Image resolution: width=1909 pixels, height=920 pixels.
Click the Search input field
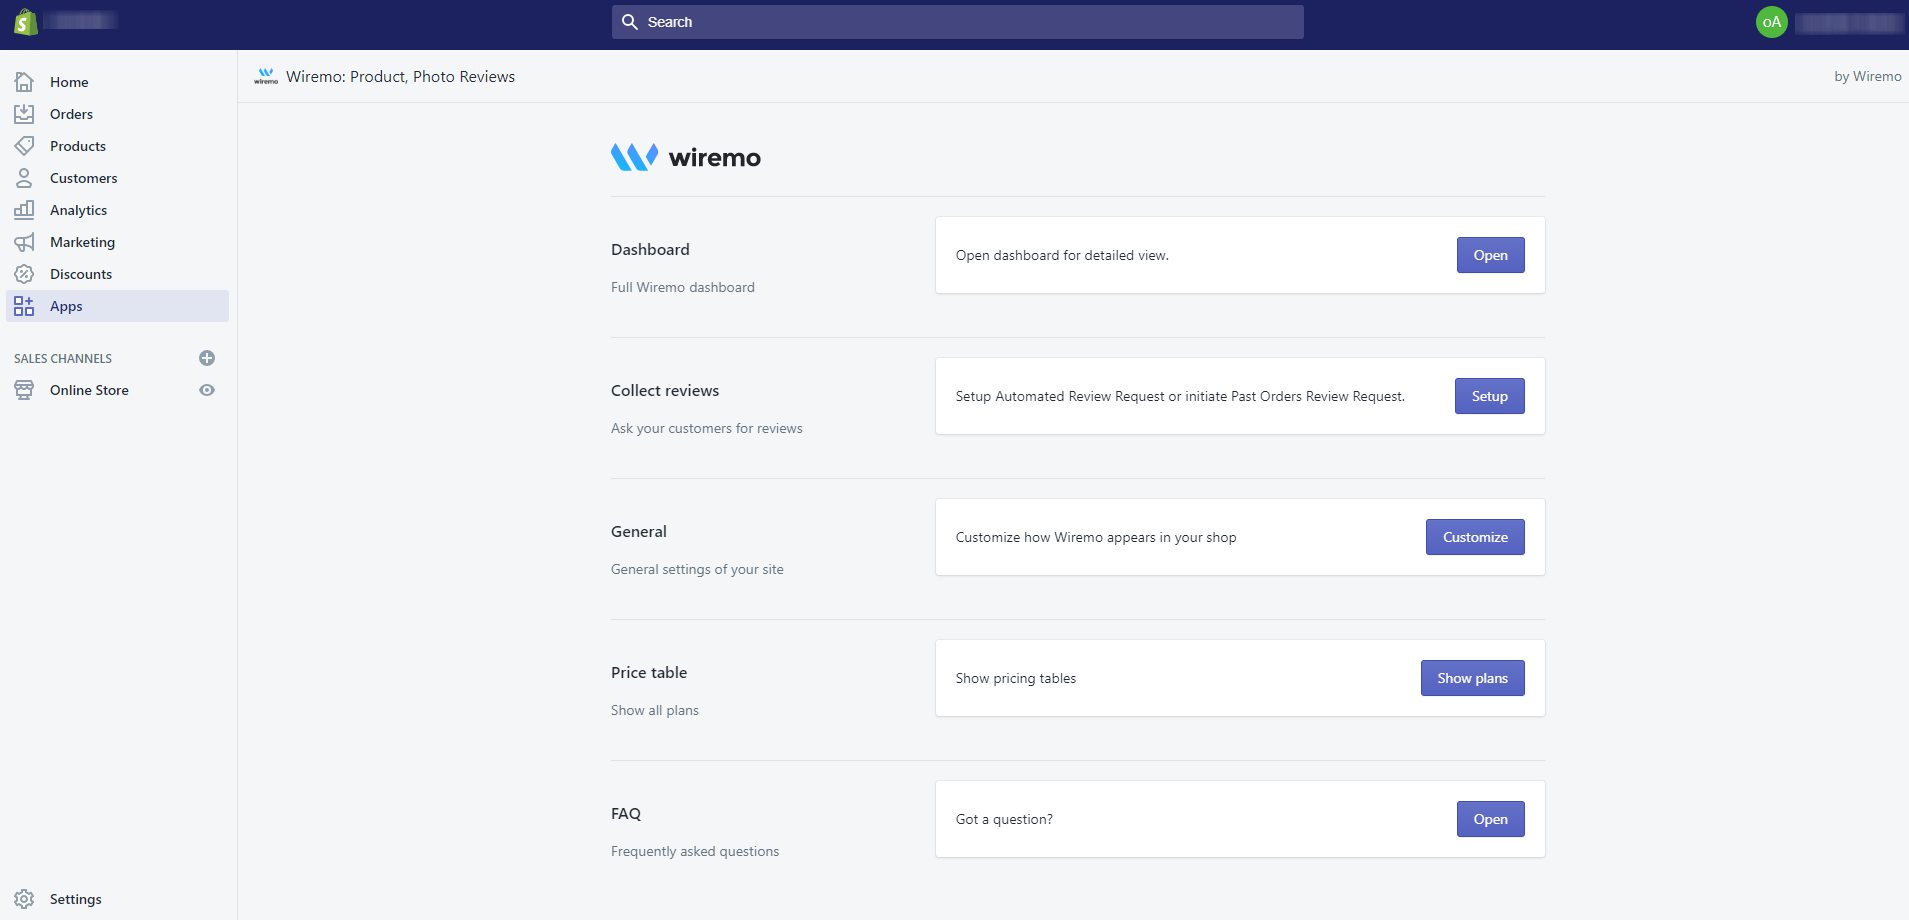click(x=958, y=22)
